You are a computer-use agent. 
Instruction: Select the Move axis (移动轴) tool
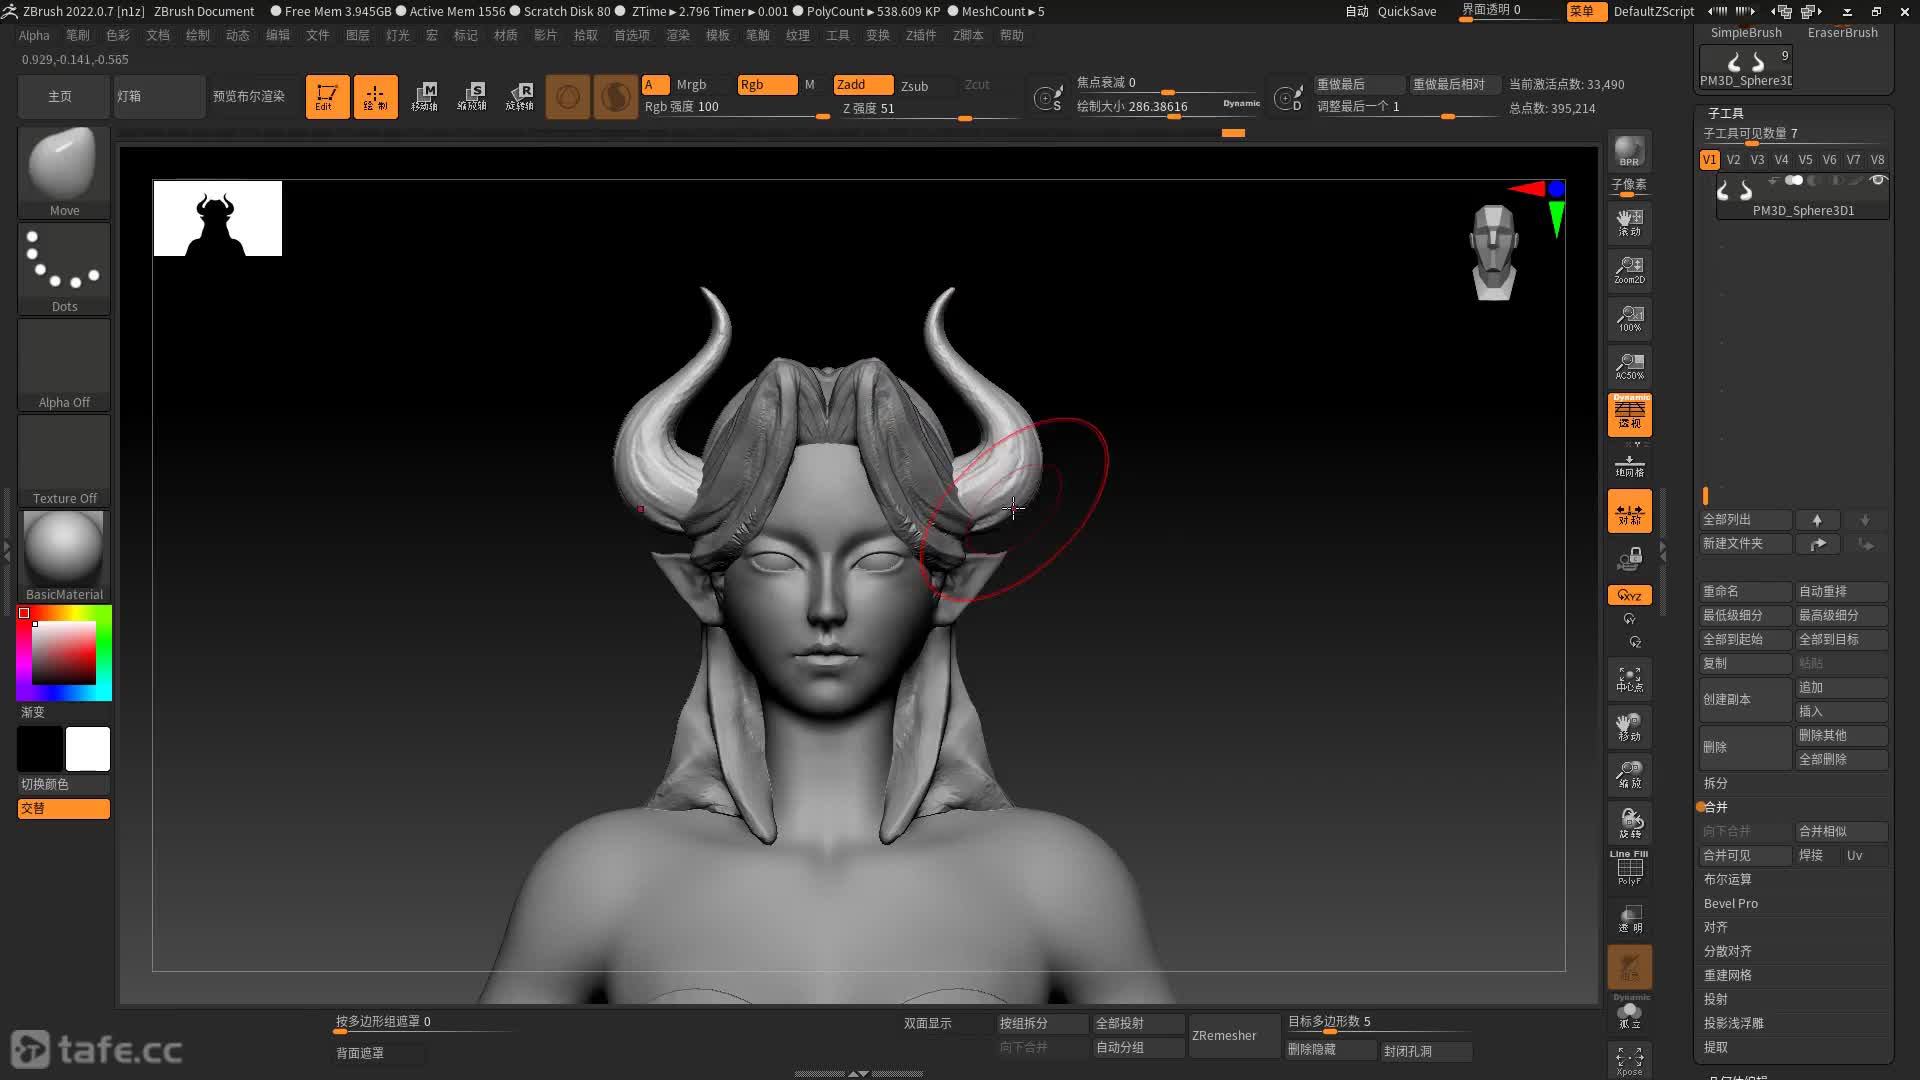pos(424,97)
